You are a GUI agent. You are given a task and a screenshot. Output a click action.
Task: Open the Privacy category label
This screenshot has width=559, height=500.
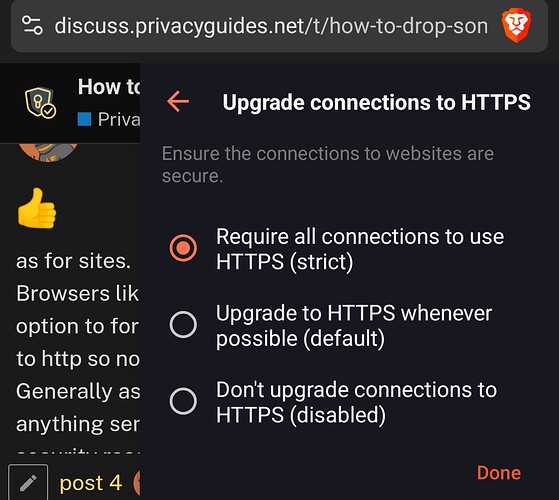click(119, 119)
